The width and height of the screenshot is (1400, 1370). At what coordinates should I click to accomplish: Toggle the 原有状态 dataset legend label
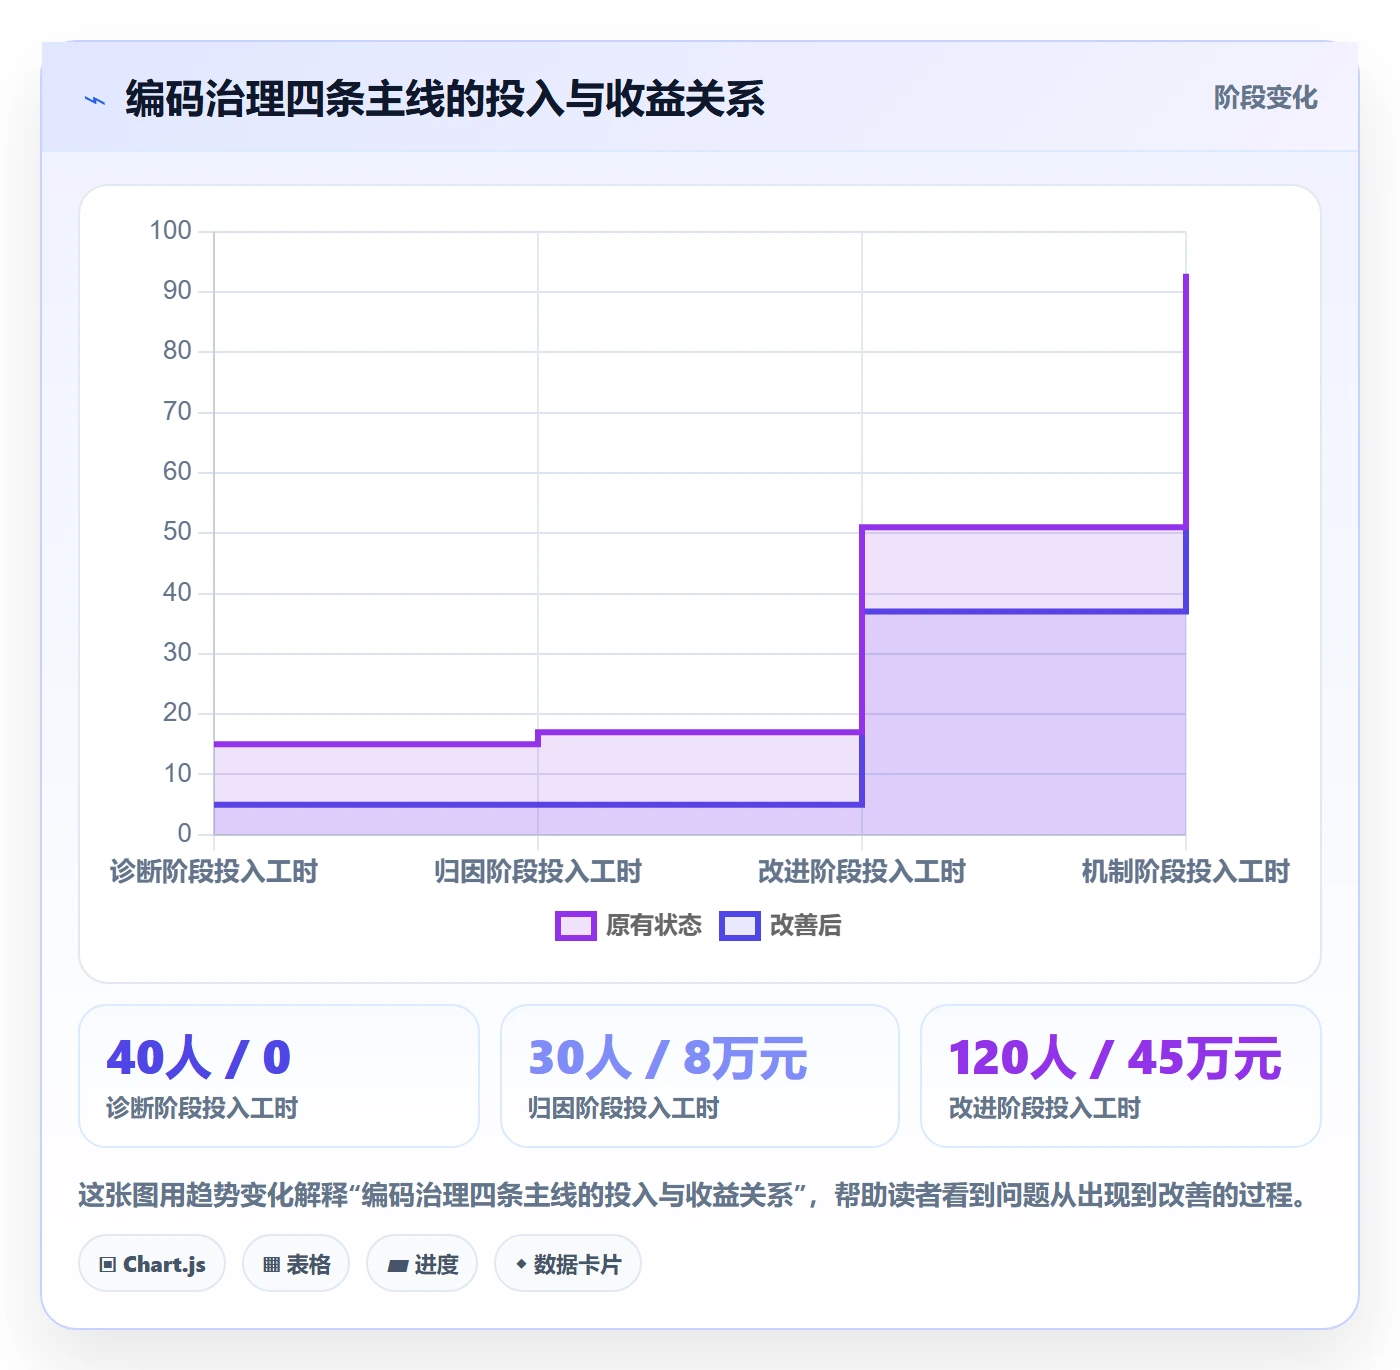pos(654,926)
